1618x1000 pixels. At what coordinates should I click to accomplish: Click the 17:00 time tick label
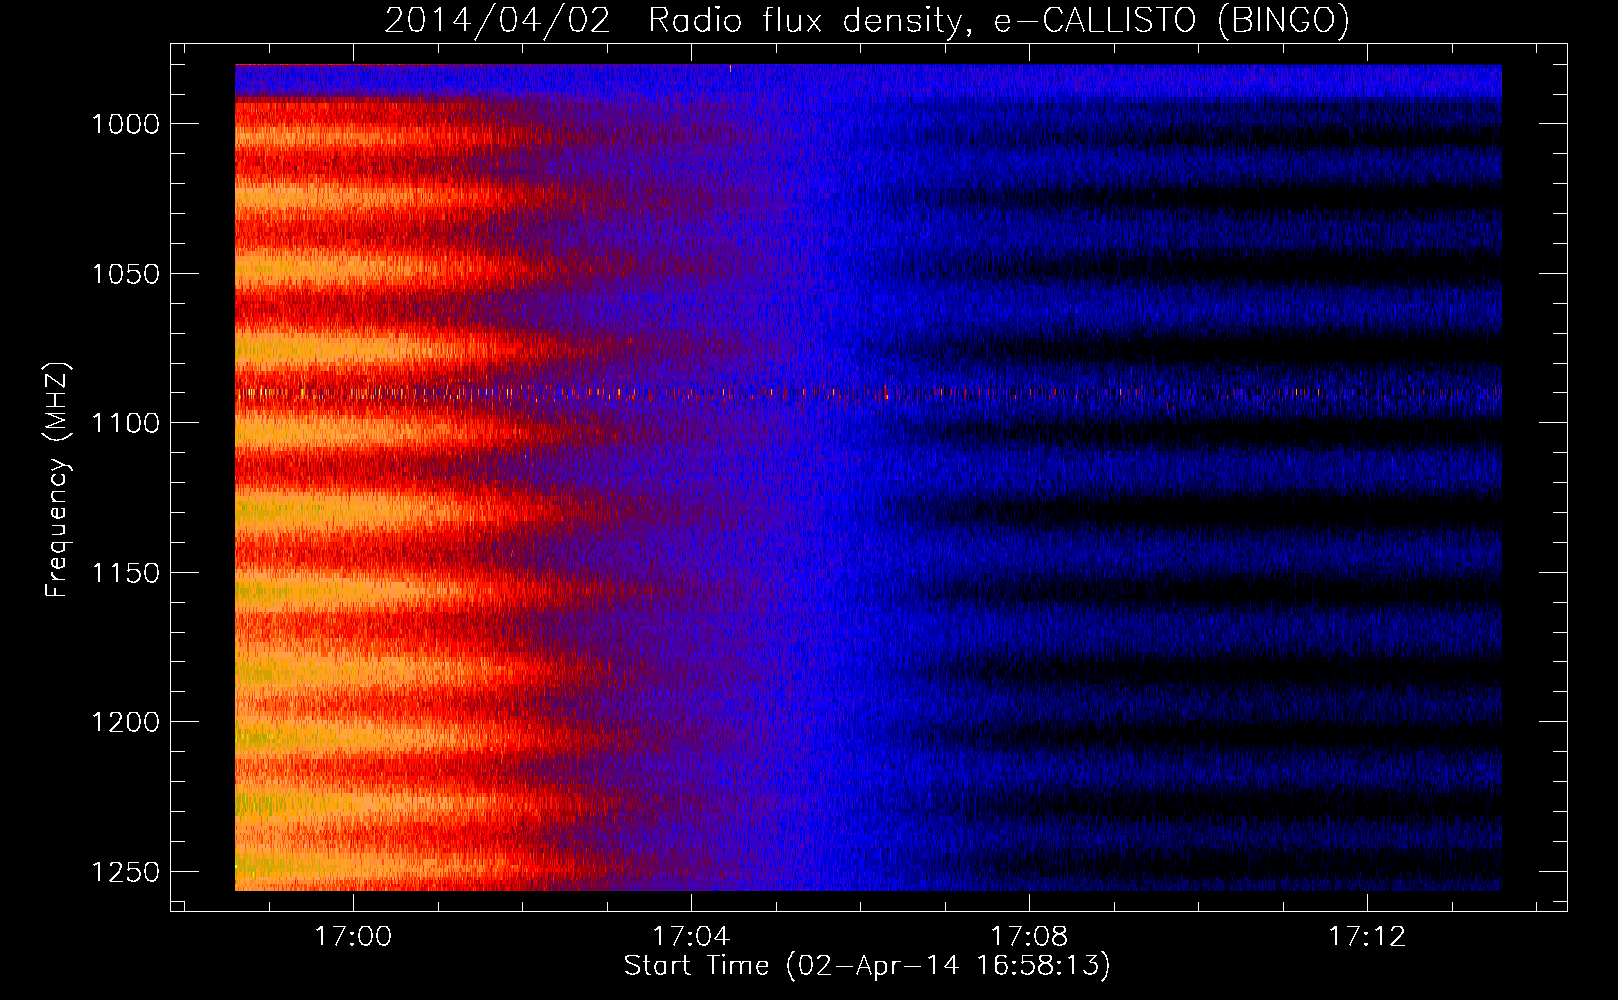click(x=353, y=937)
